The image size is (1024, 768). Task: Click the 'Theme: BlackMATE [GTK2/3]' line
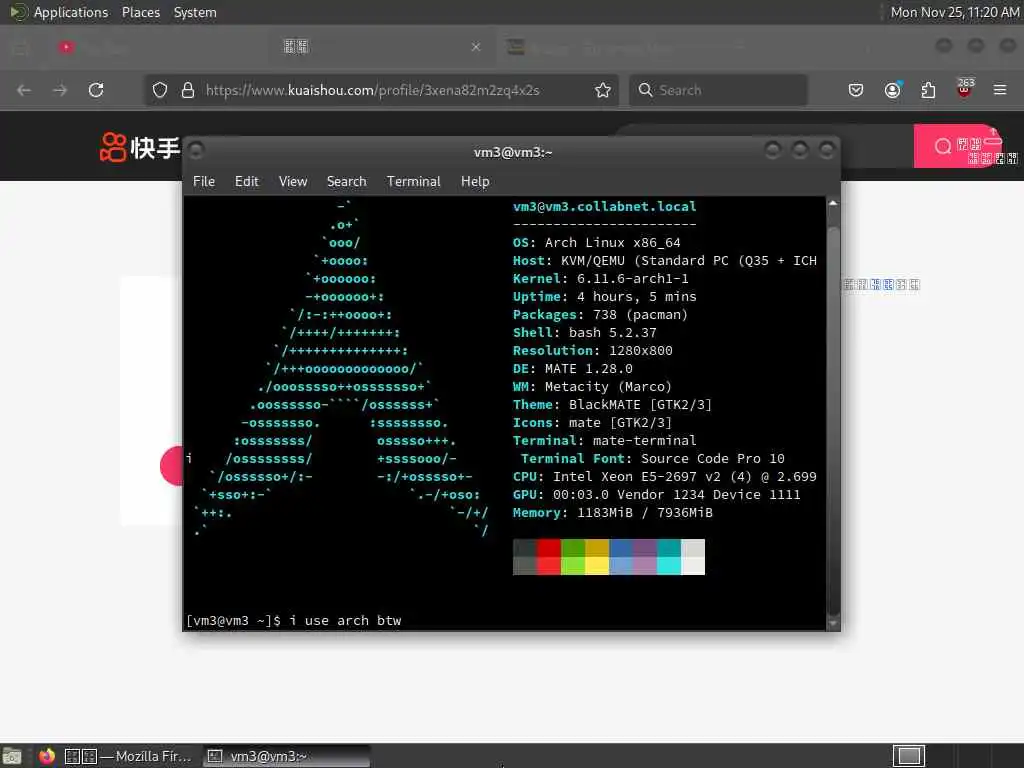click(x=612, y=405)
